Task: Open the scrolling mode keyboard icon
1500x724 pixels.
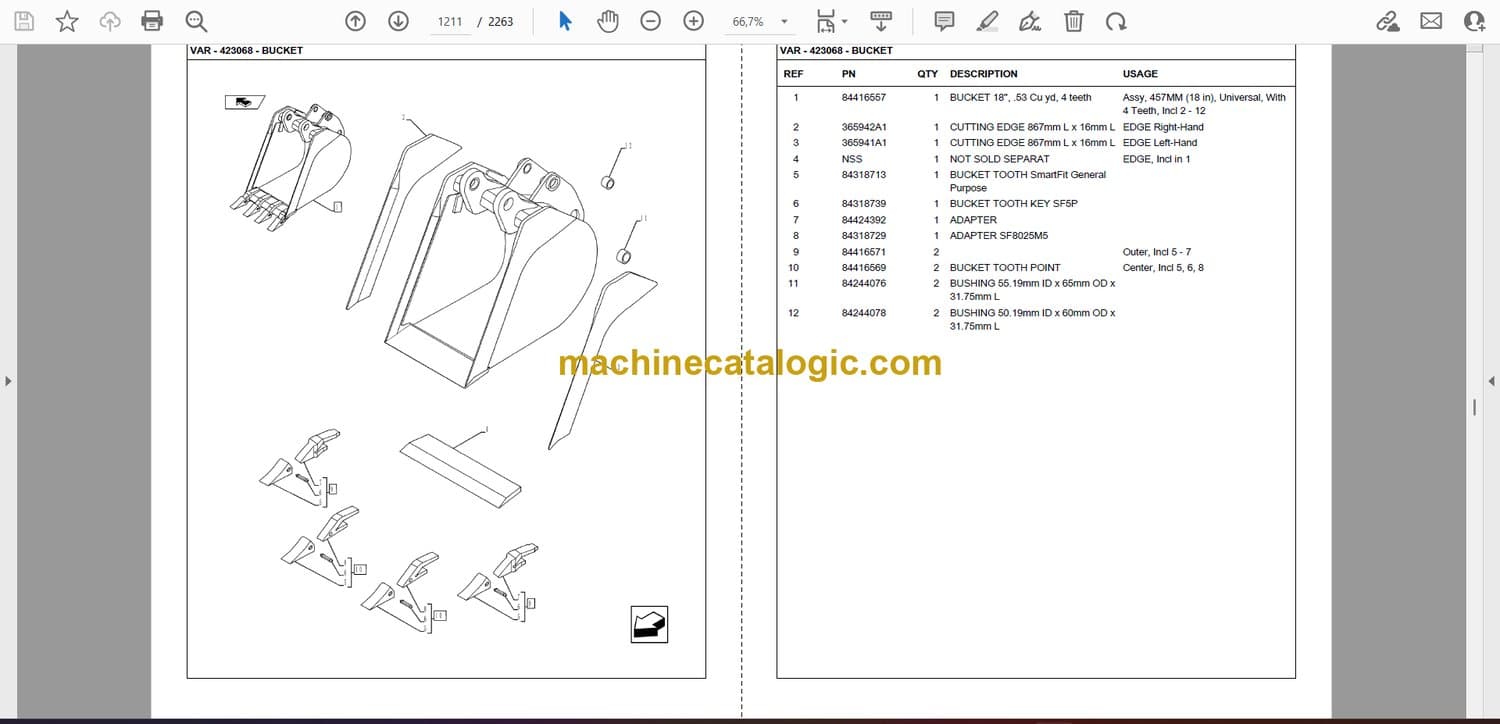Action: click(881, 21)
